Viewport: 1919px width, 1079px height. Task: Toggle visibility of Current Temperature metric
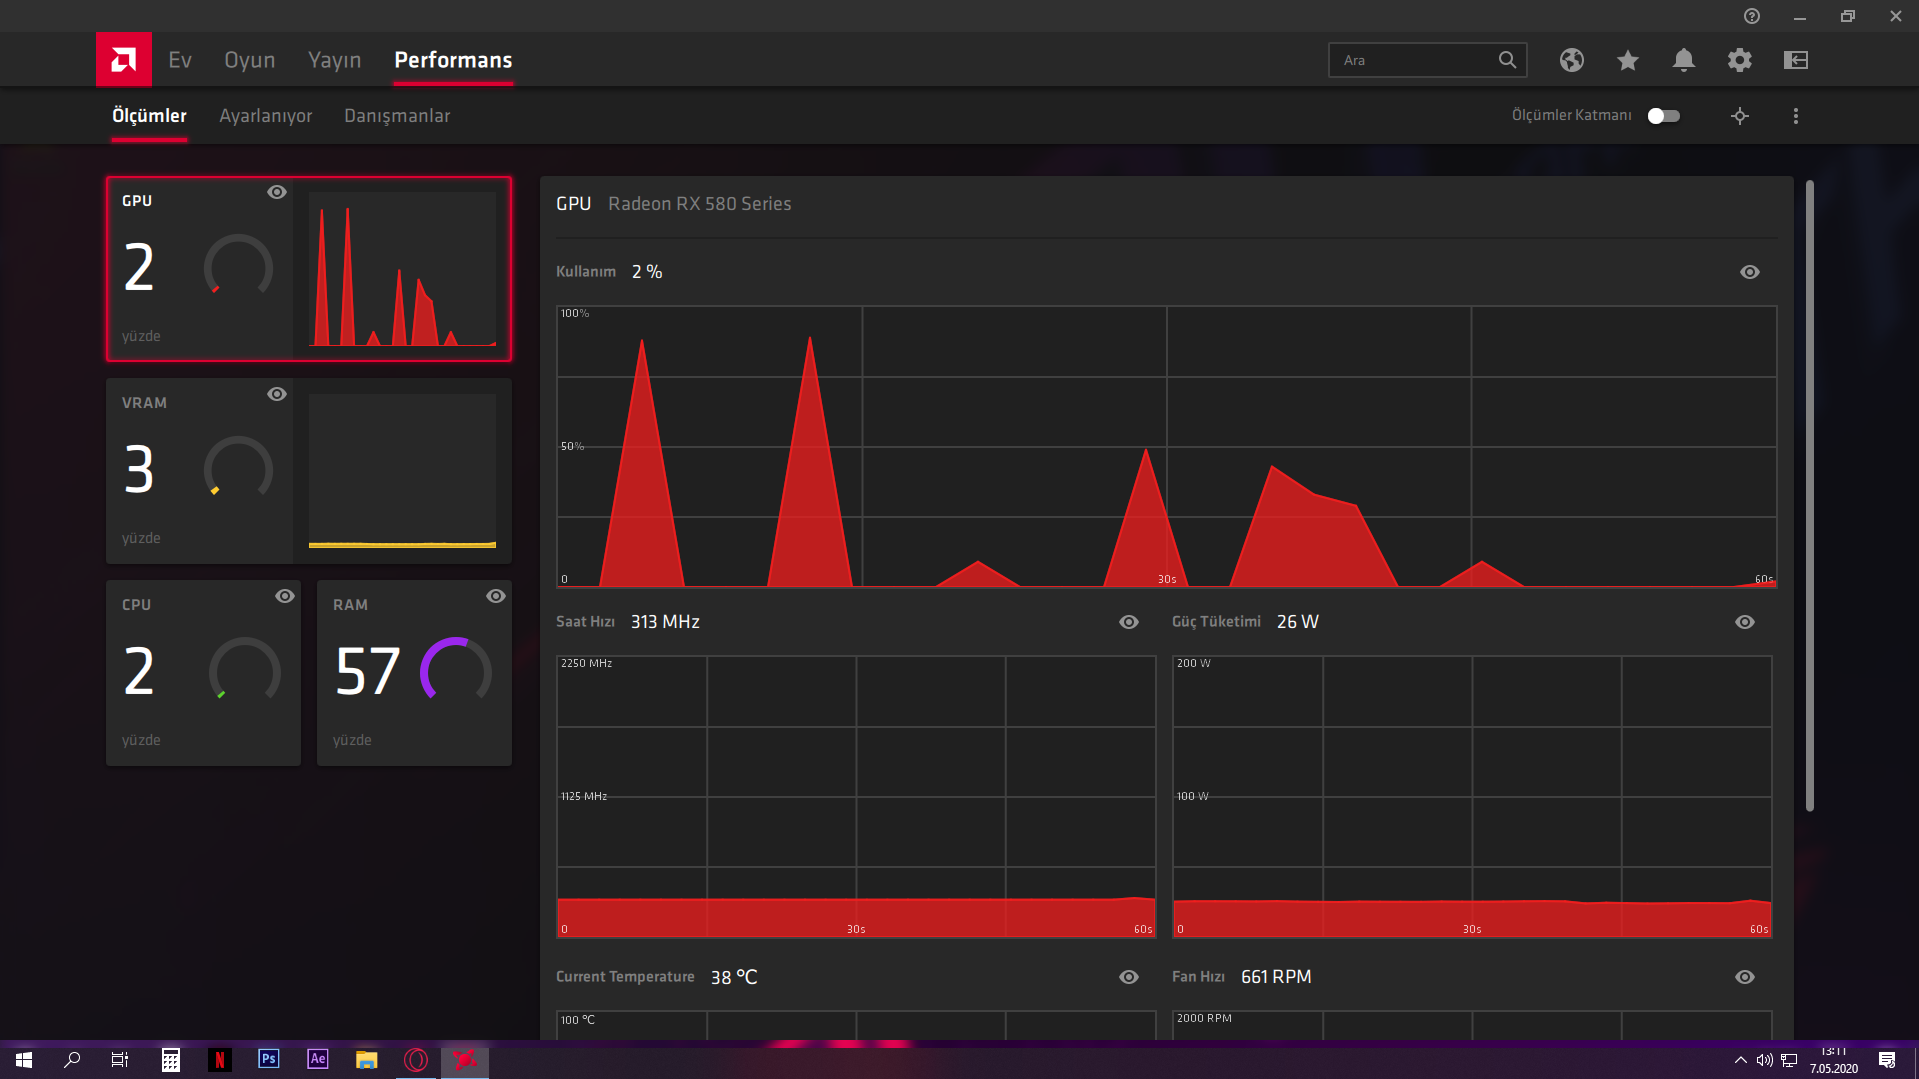pyautogui.click(x=1128, y=977)
